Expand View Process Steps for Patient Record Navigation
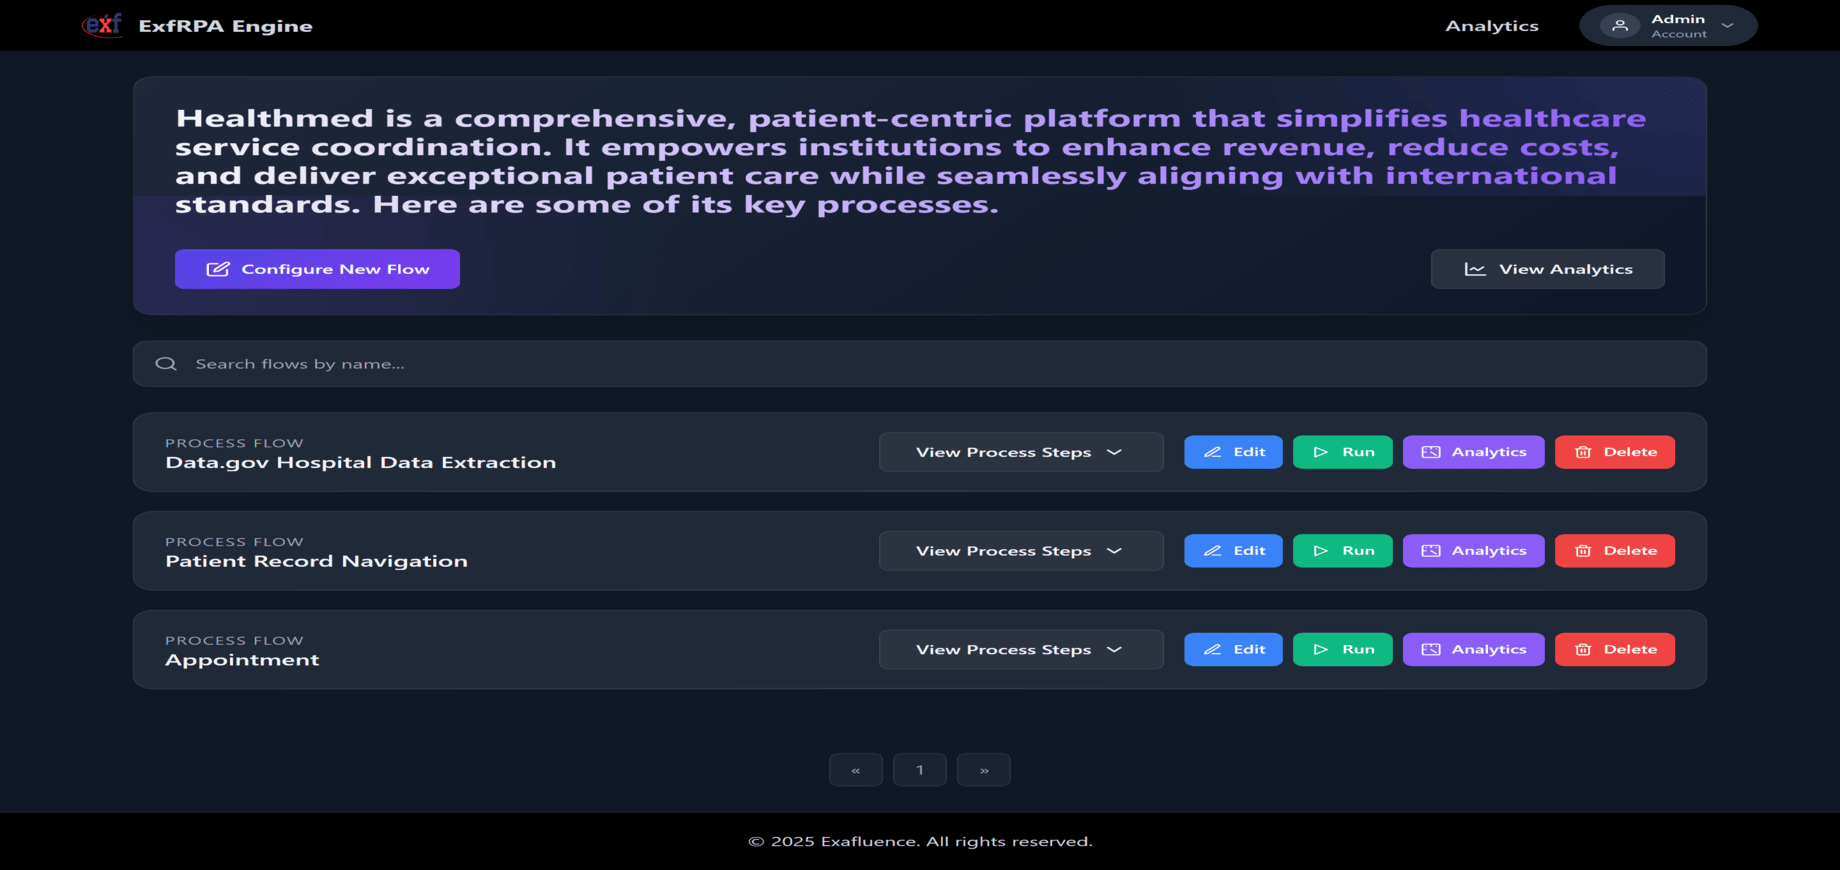The width and height of the screenshot is (1840, 870). pos(1021,551)
